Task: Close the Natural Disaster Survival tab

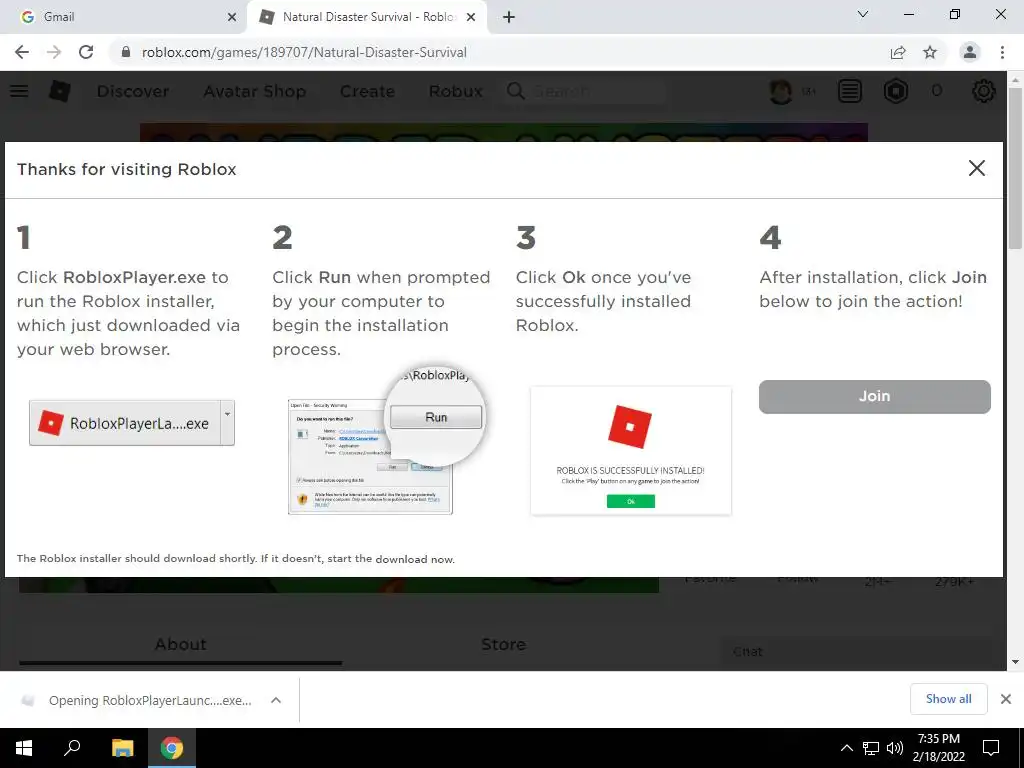Action: point(471,18)
